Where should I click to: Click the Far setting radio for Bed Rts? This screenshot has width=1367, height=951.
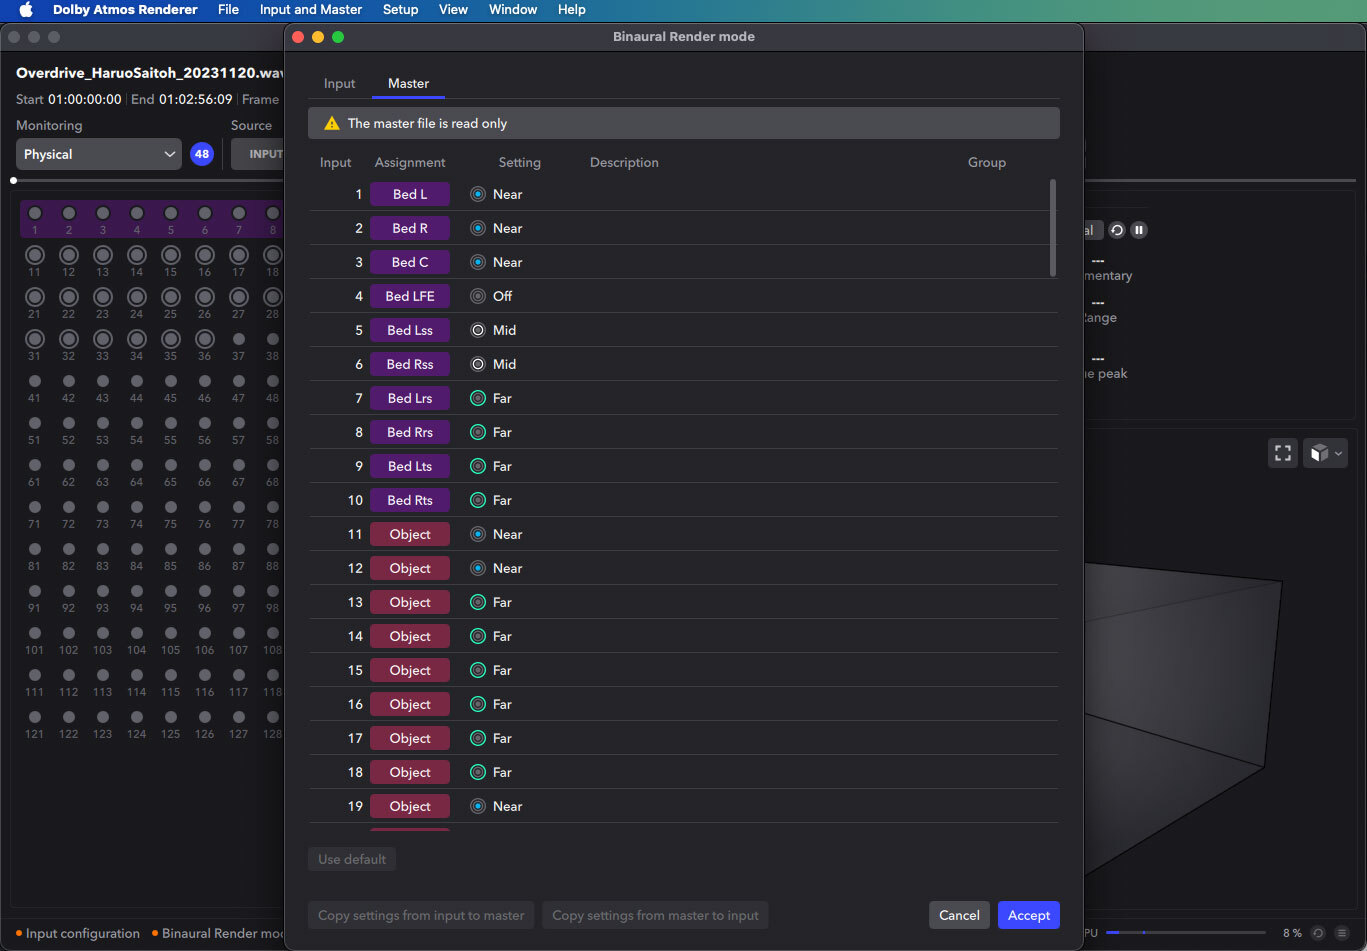(478, 500)
